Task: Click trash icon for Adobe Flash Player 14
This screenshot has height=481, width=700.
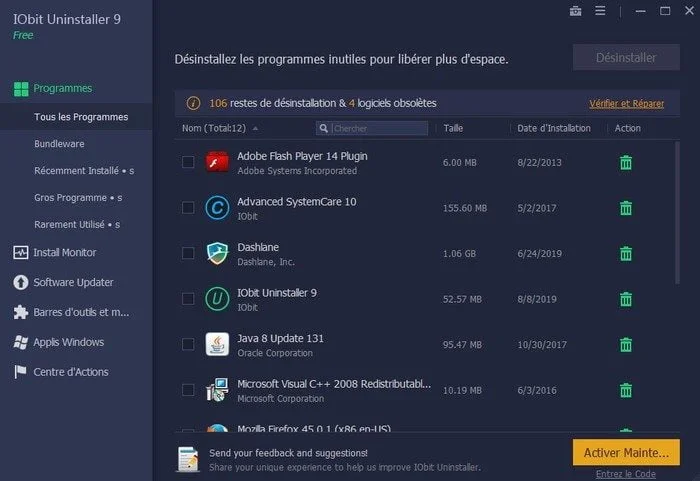Action: click(626, 163)
